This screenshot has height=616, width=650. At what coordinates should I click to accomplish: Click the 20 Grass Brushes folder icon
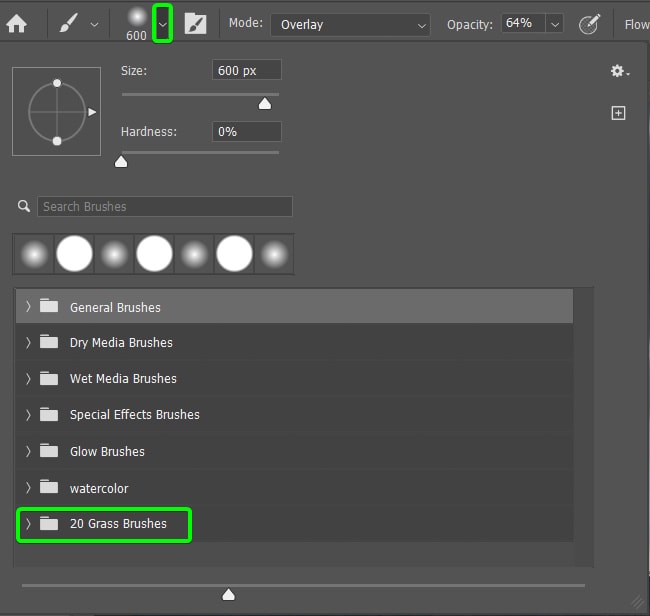[49, 523]
